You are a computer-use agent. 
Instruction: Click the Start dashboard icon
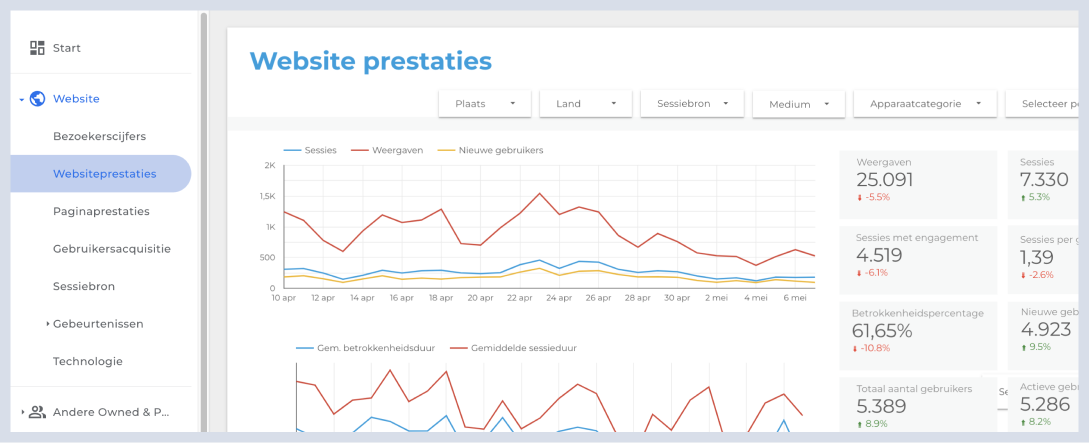37,48
